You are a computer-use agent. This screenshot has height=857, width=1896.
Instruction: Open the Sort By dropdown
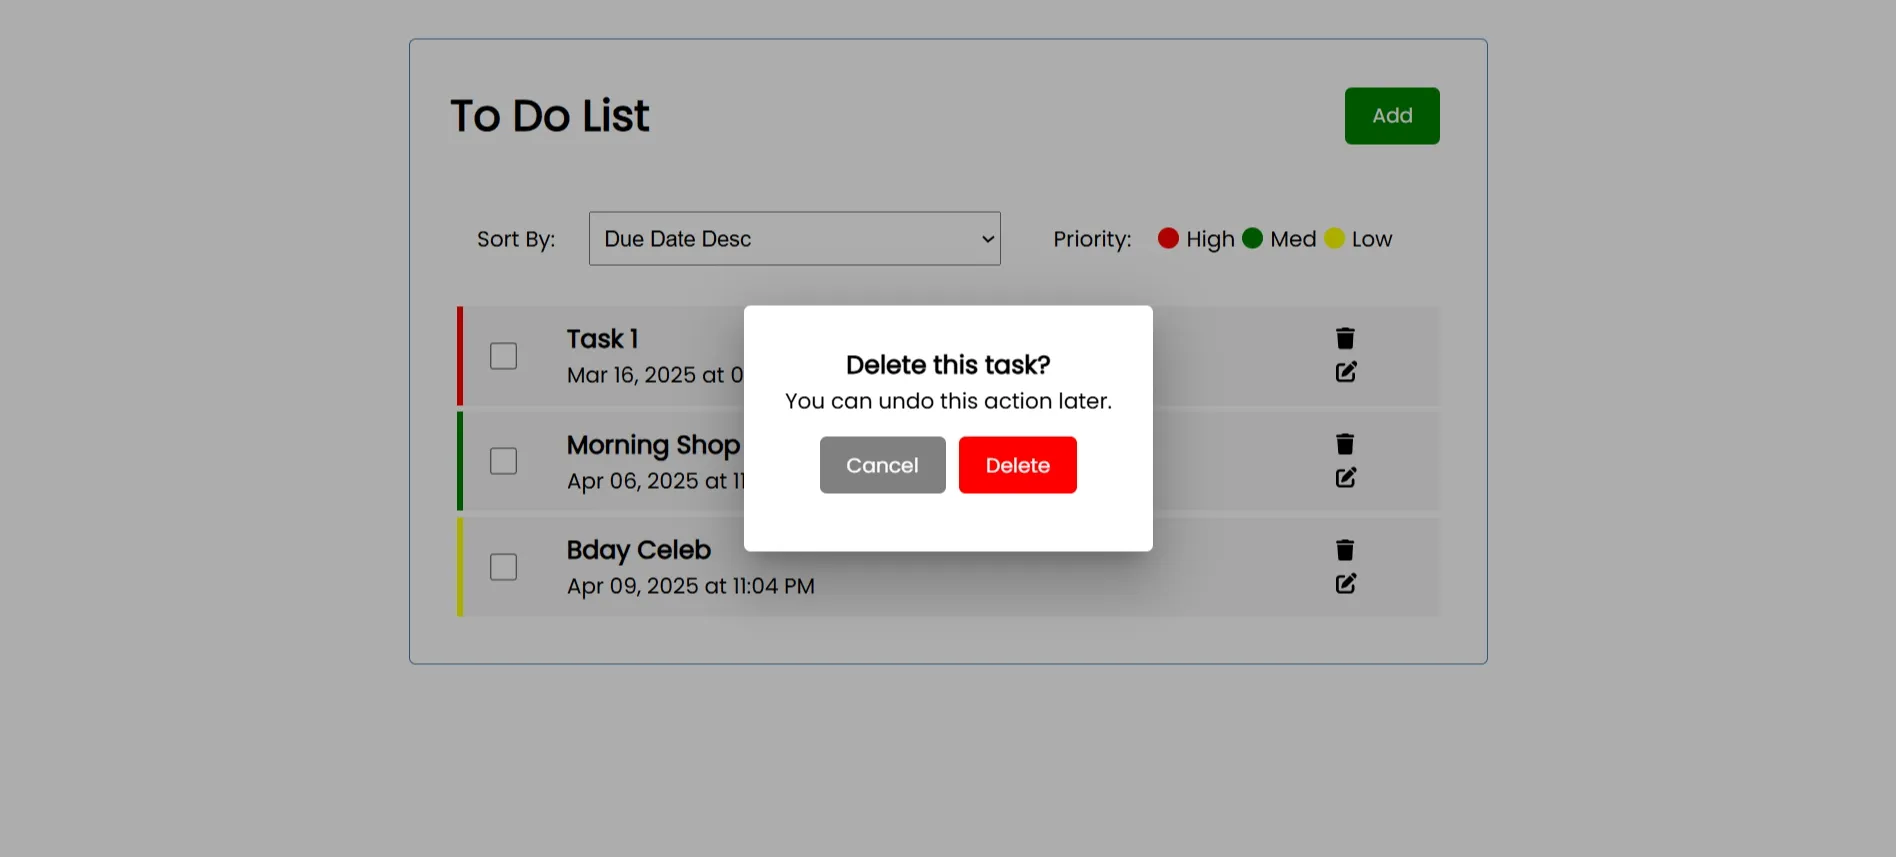794,239
